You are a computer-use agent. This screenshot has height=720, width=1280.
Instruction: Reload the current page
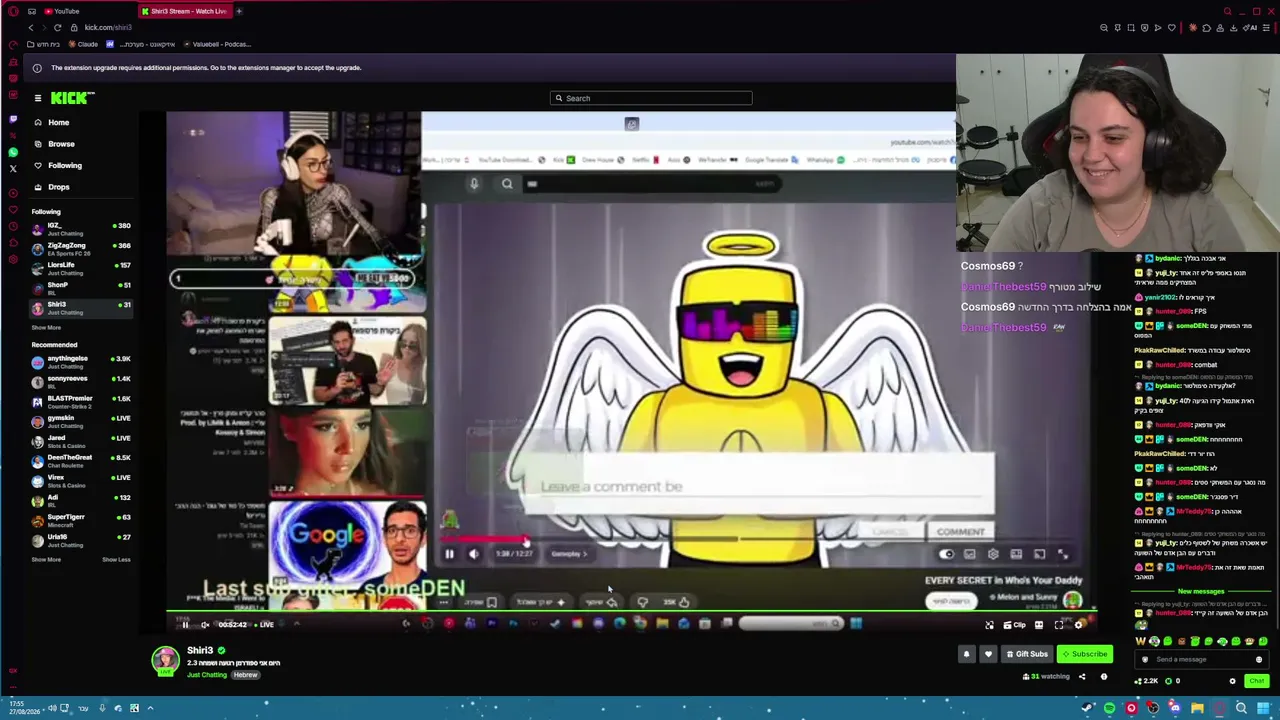[57, 27]
